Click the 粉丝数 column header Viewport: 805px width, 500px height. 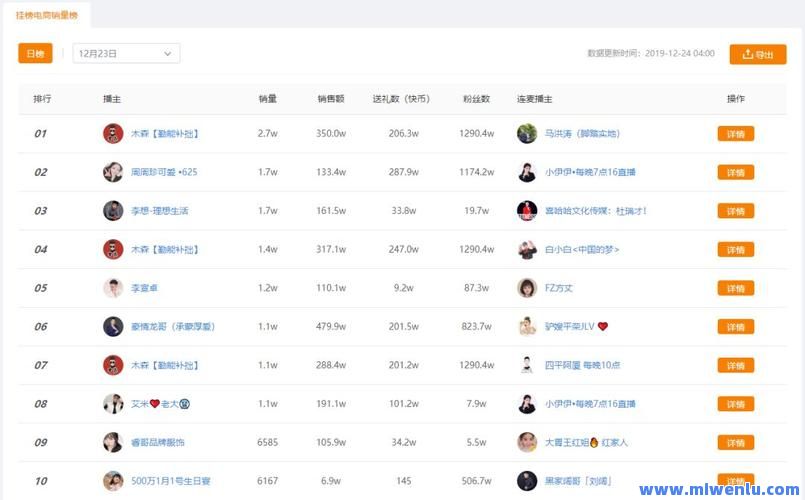click(x=475, y=99)
